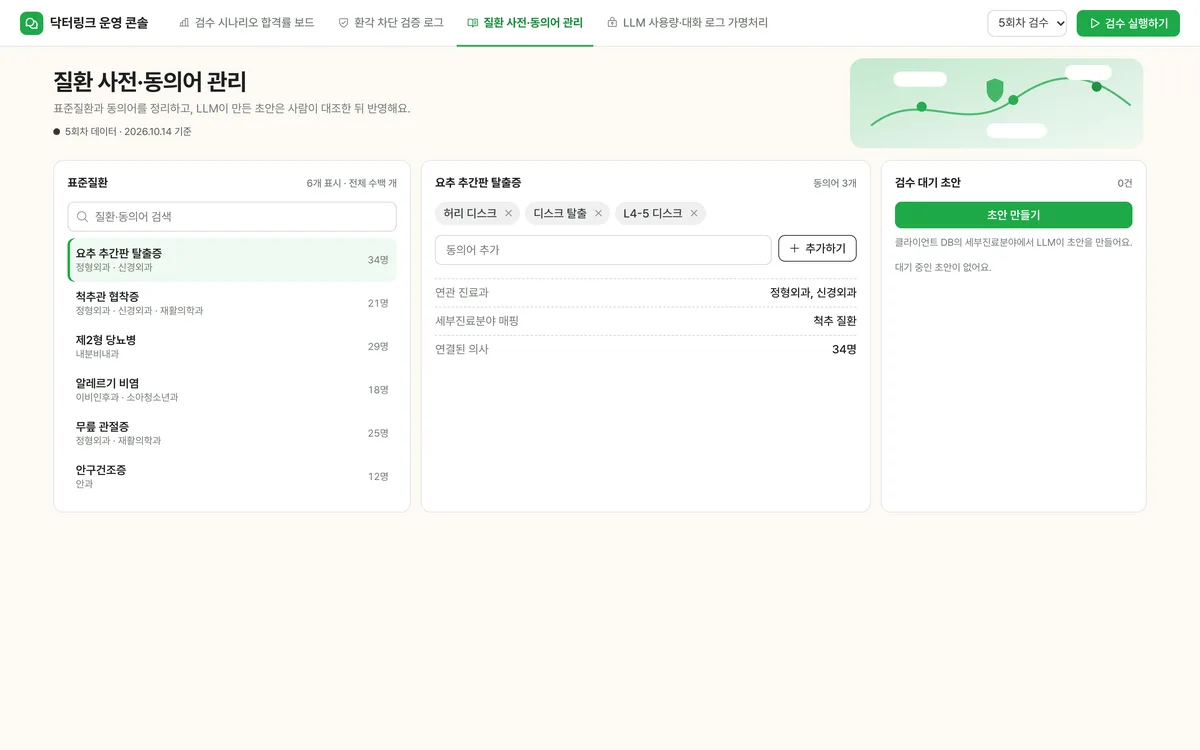Select 알레르기 비염 in disease list
The height and width of the screenshot is (750, 1200).
pyautogui.click(x=232, y=390)
